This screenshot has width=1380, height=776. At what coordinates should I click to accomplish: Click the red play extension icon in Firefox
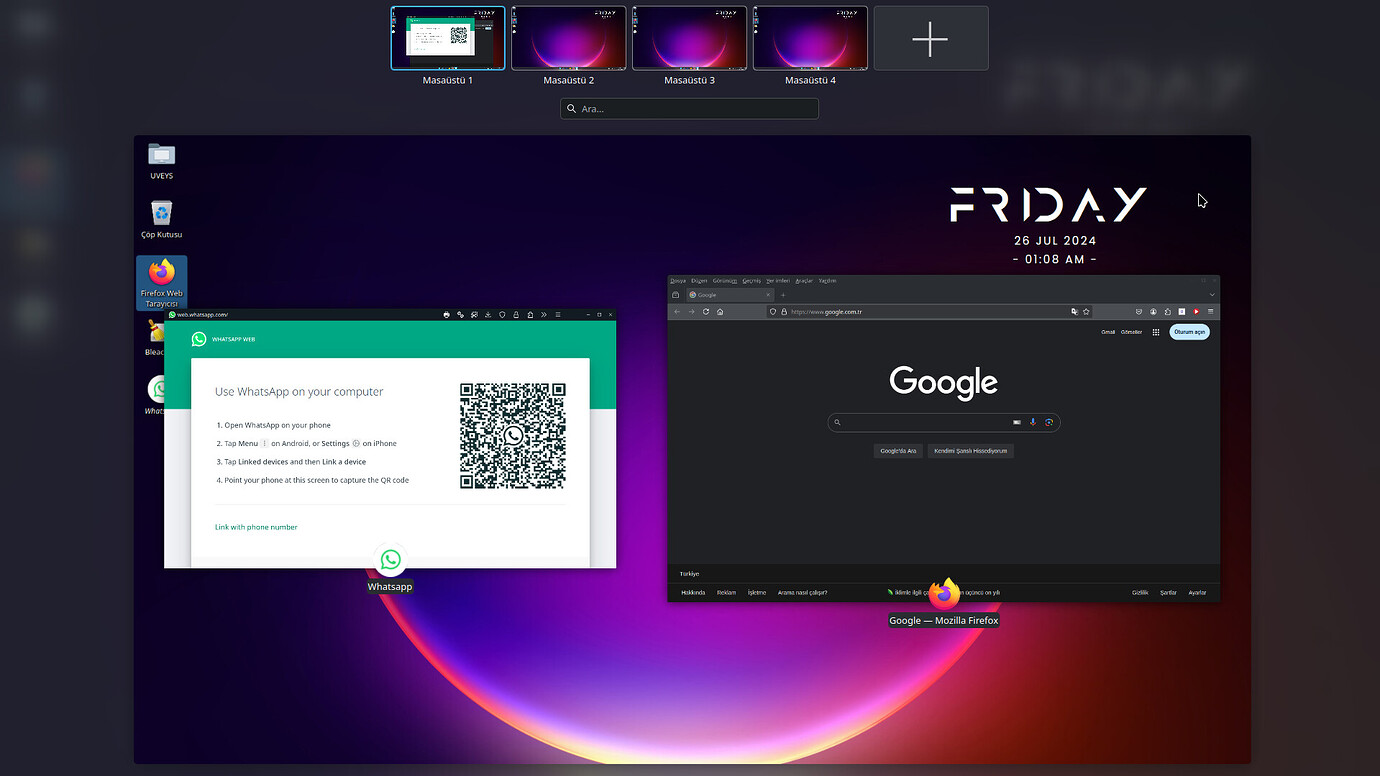(x=1196, y=312)
